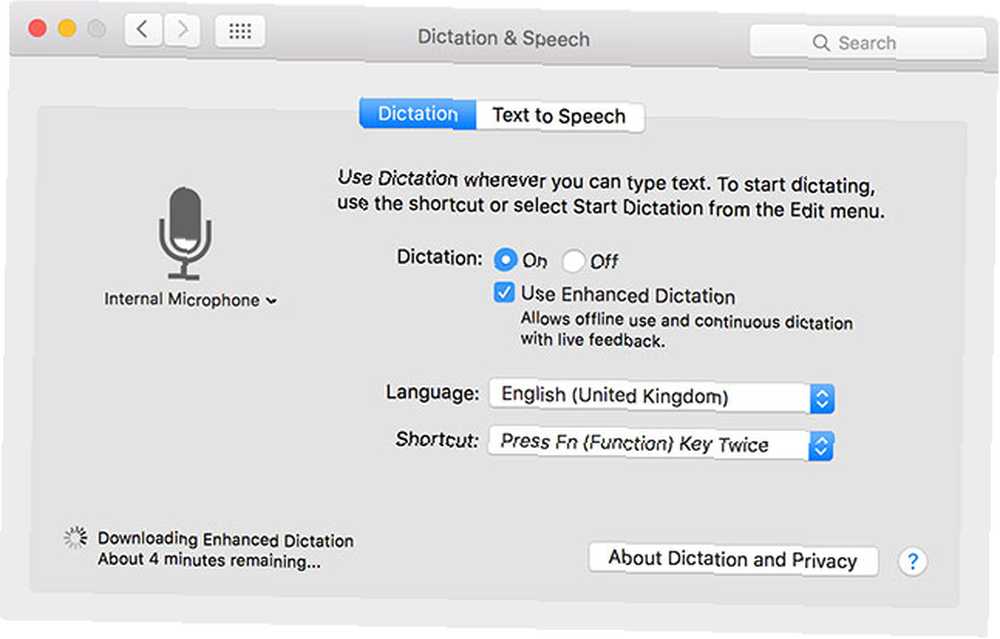Click the red close window button
The height and width of the screenshot is (639, 1000).
tap(38, 28)
